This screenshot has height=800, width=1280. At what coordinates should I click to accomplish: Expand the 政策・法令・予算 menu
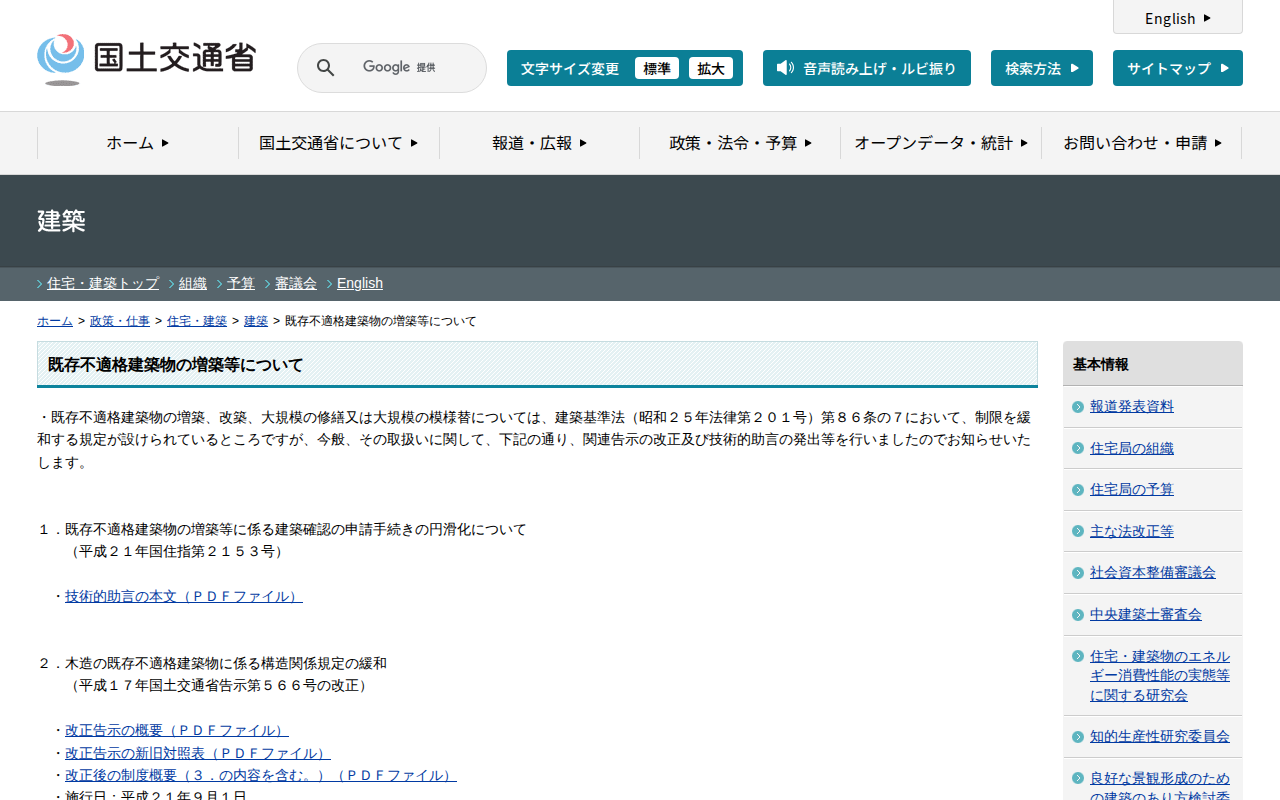pyautogui.click(x=741, y=143)
